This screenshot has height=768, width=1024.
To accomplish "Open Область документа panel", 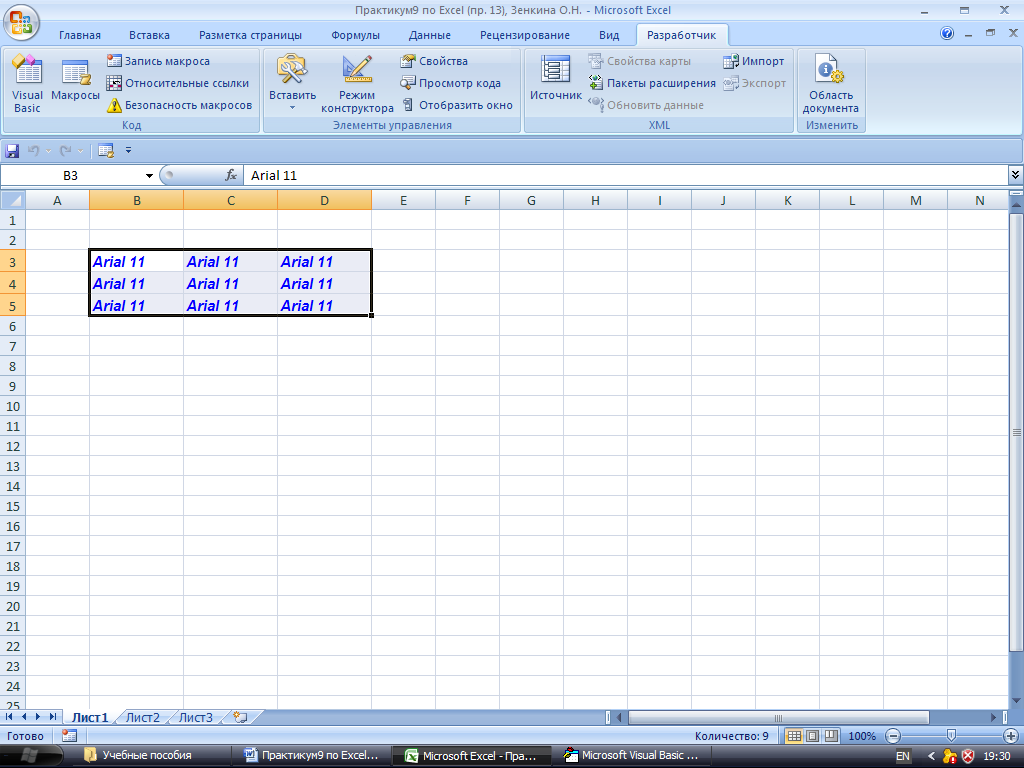I will pyautogui.click(x=831, y=83).
